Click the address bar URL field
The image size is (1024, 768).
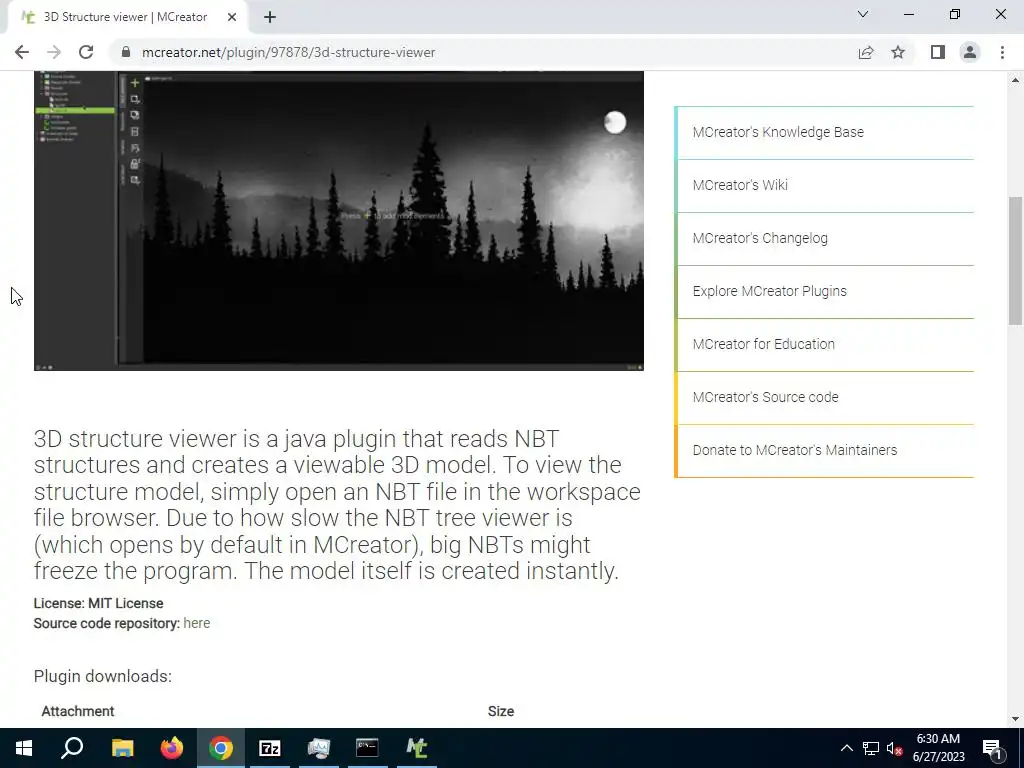(483, 52)
